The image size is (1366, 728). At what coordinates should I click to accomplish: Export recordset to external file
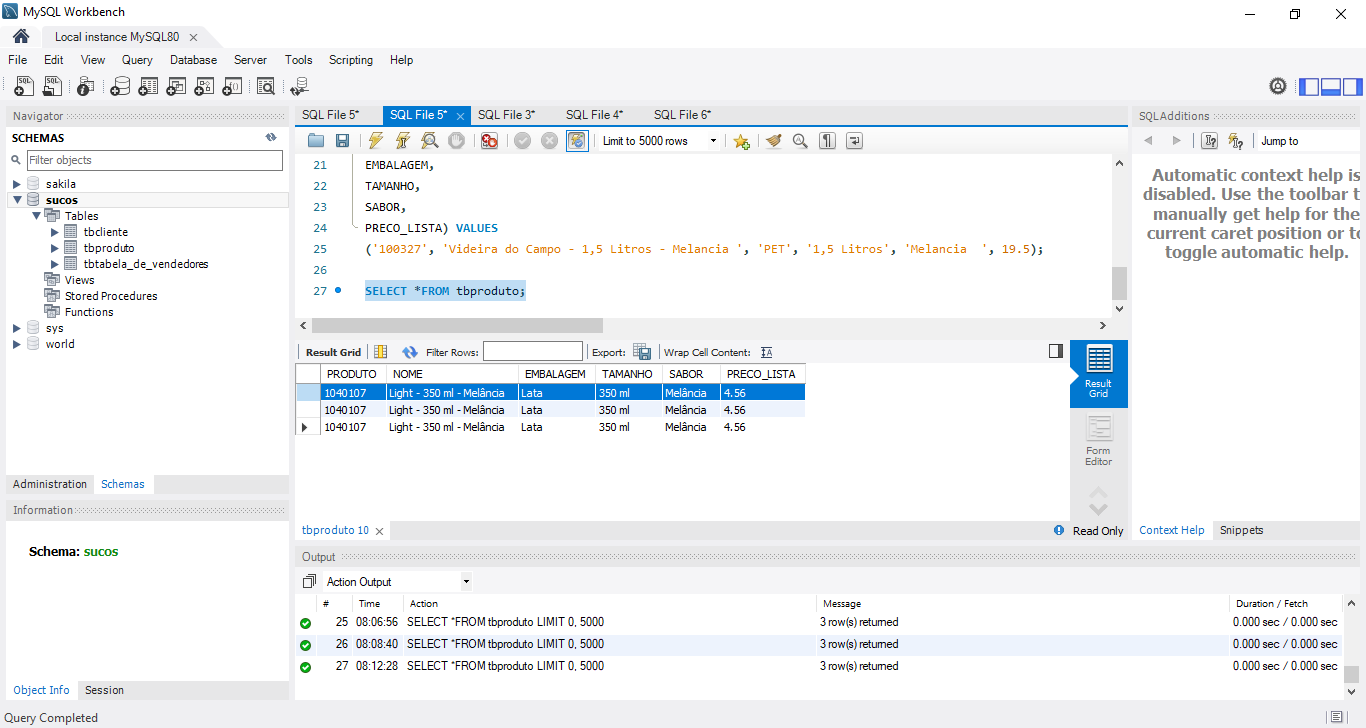(642, 352)
